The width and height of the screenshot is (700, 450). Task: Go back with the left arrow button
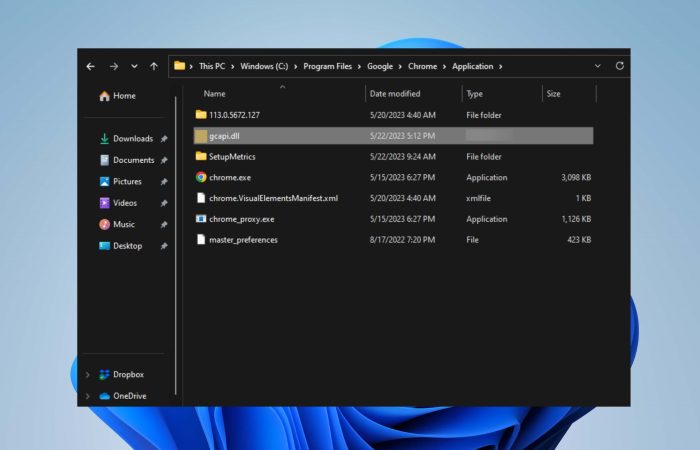[x=91, y=67]
